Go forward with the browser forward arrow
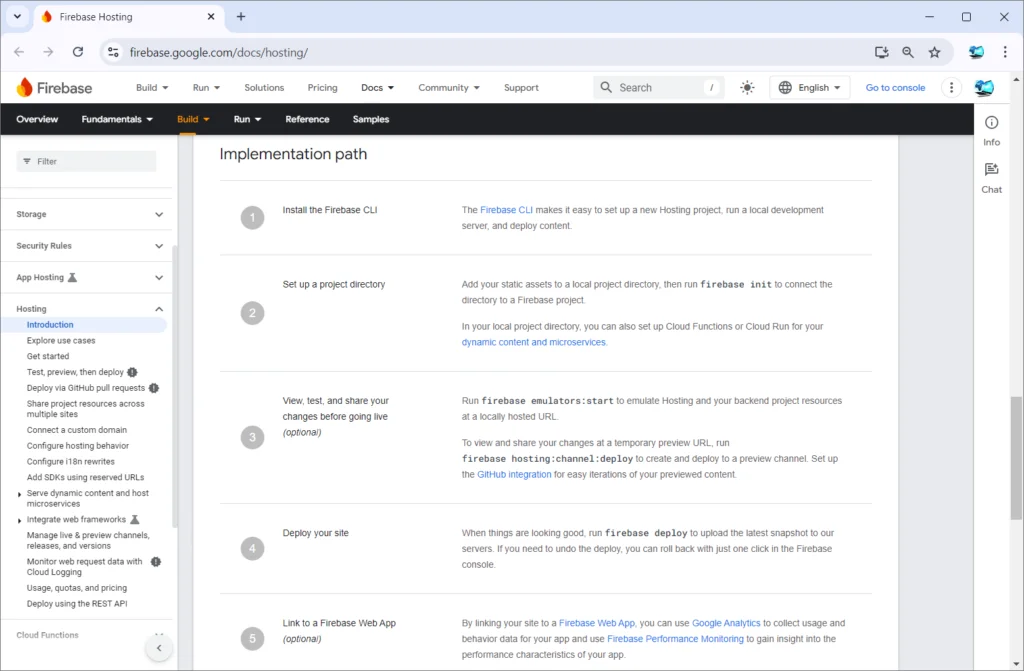 [x=48, y=52]
